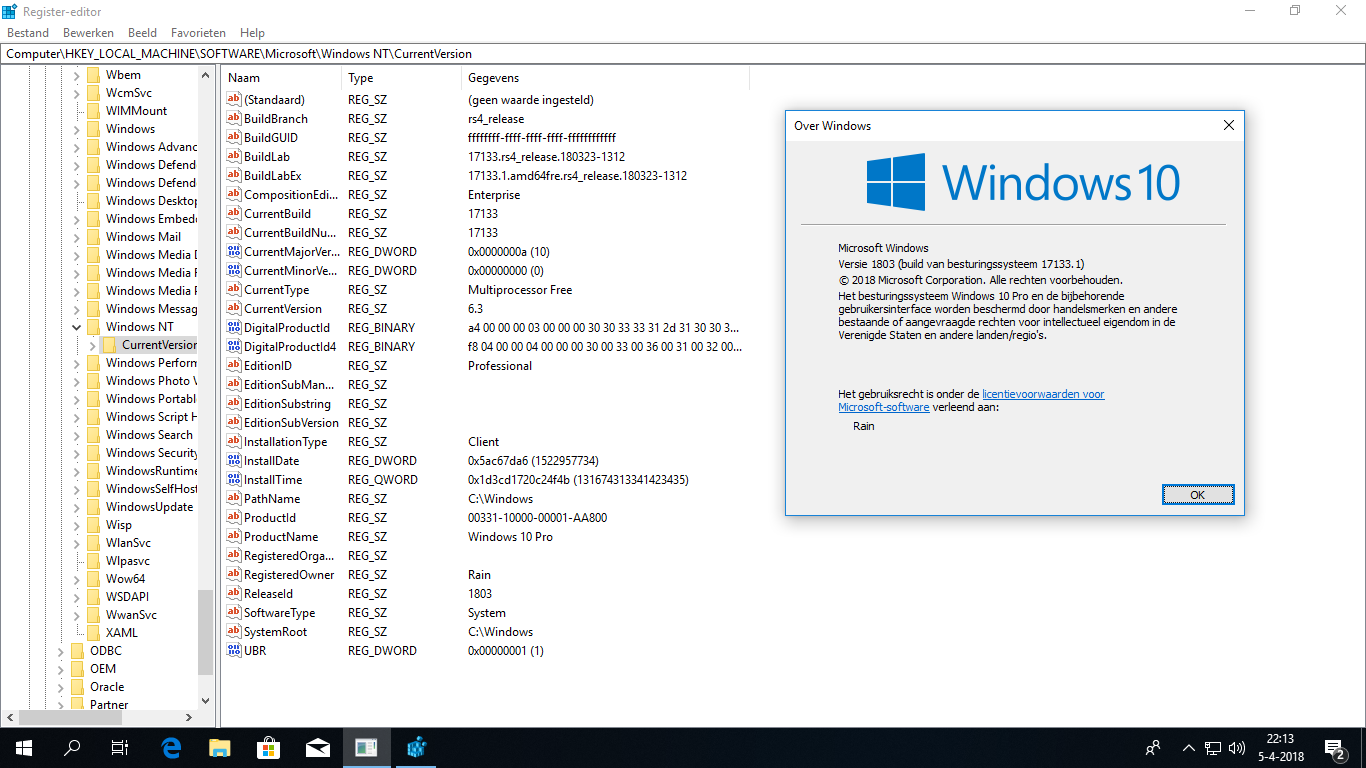The height and width of the screenshot is (768, 1366).
Task: Expand the Wow64 tree key
Action: point(76,579)
